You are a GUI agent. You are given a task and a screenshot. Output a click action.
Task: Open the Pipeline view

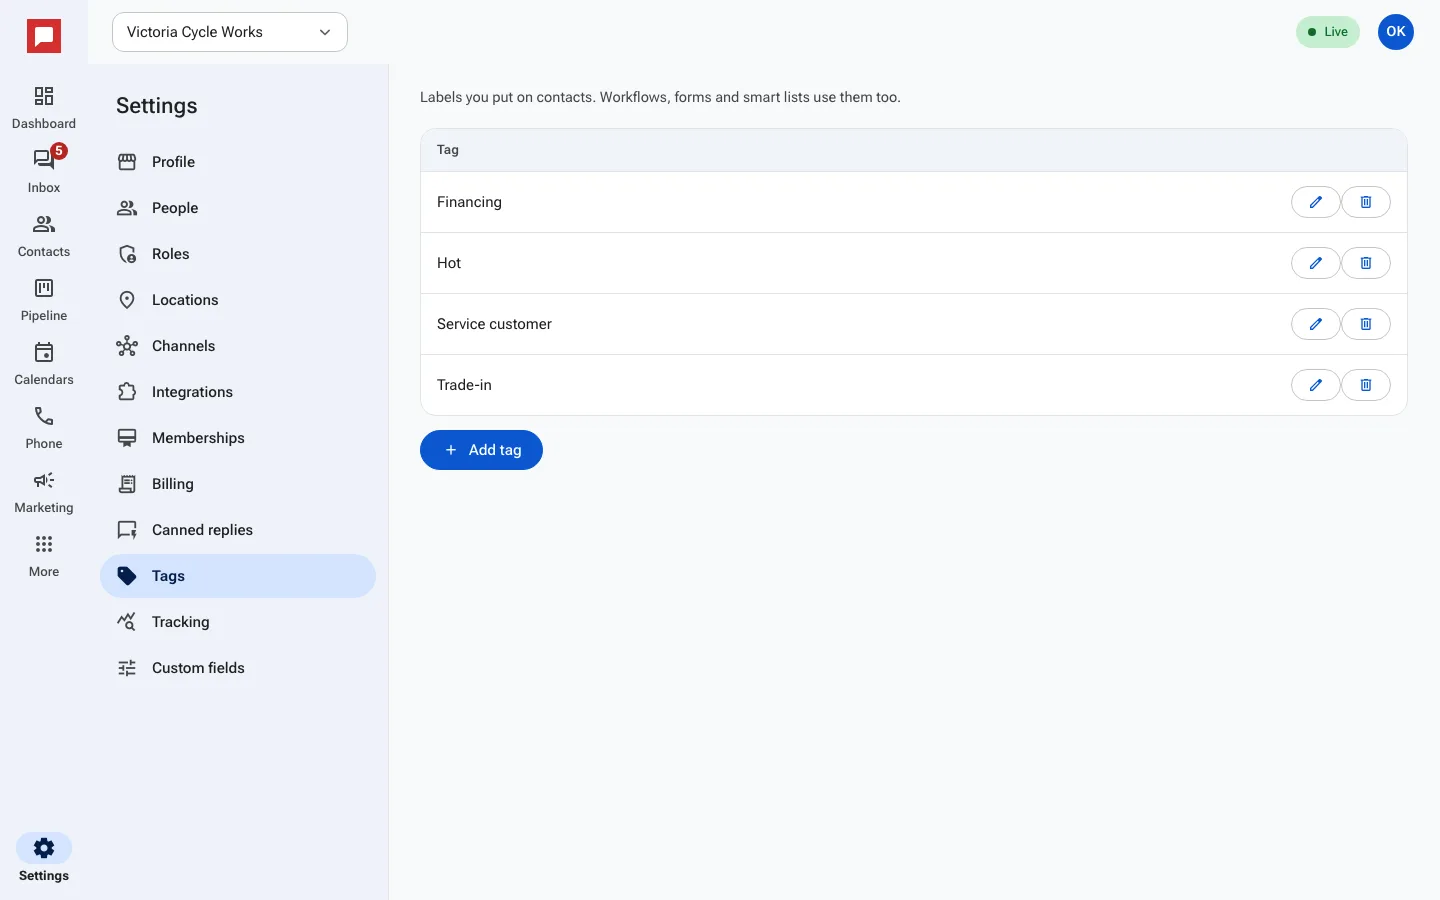pos(44,299)
